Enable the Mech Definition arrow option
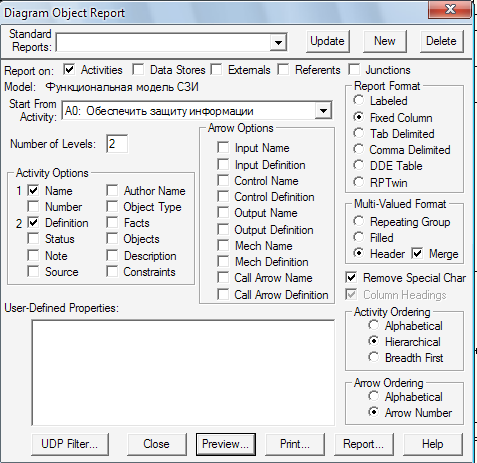The height and width of the screenshot is (463, 477). 223,262
